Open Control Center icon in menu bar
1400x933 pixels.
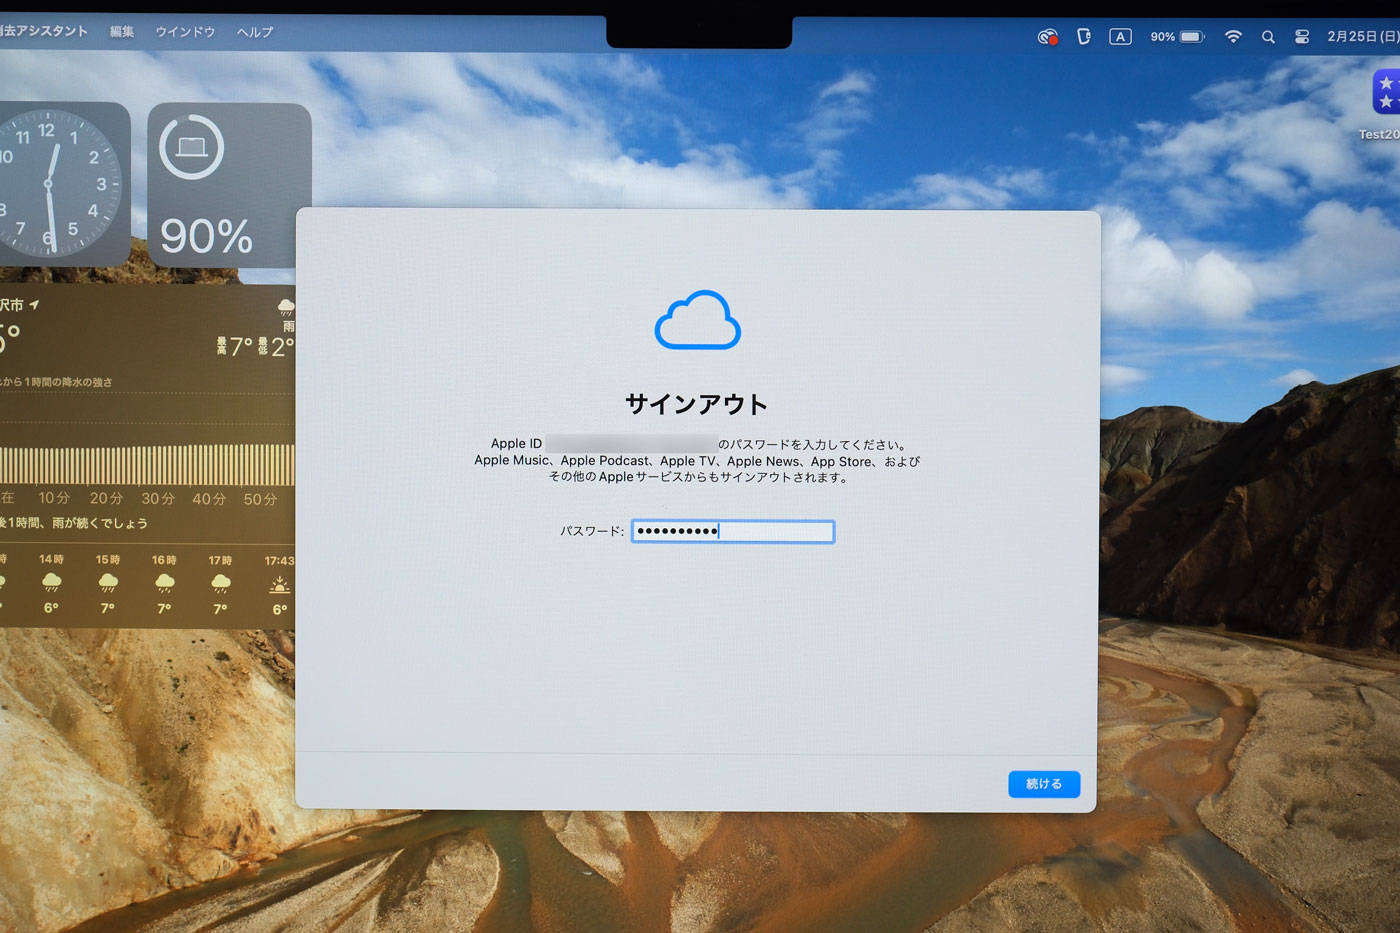coord(1302,37)
